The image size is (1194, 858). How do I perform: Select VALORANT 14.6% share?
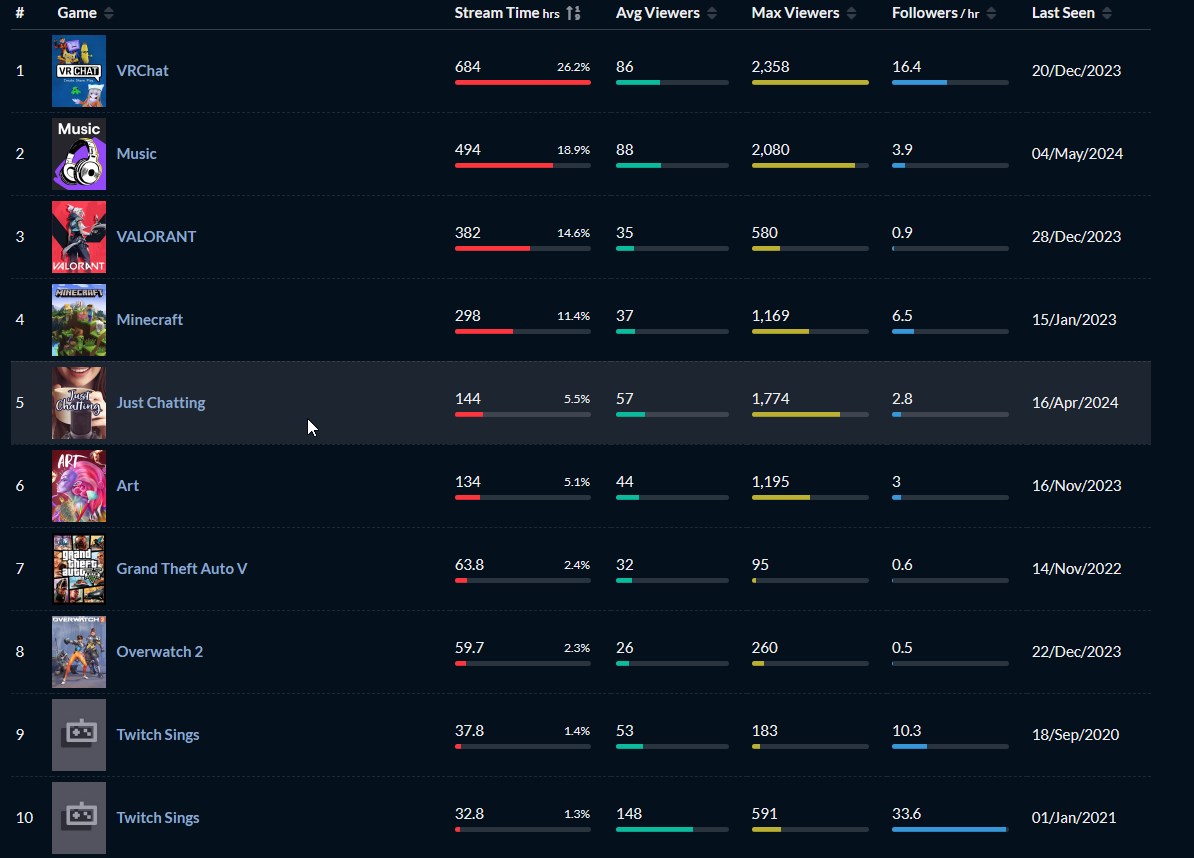[573, 233]
